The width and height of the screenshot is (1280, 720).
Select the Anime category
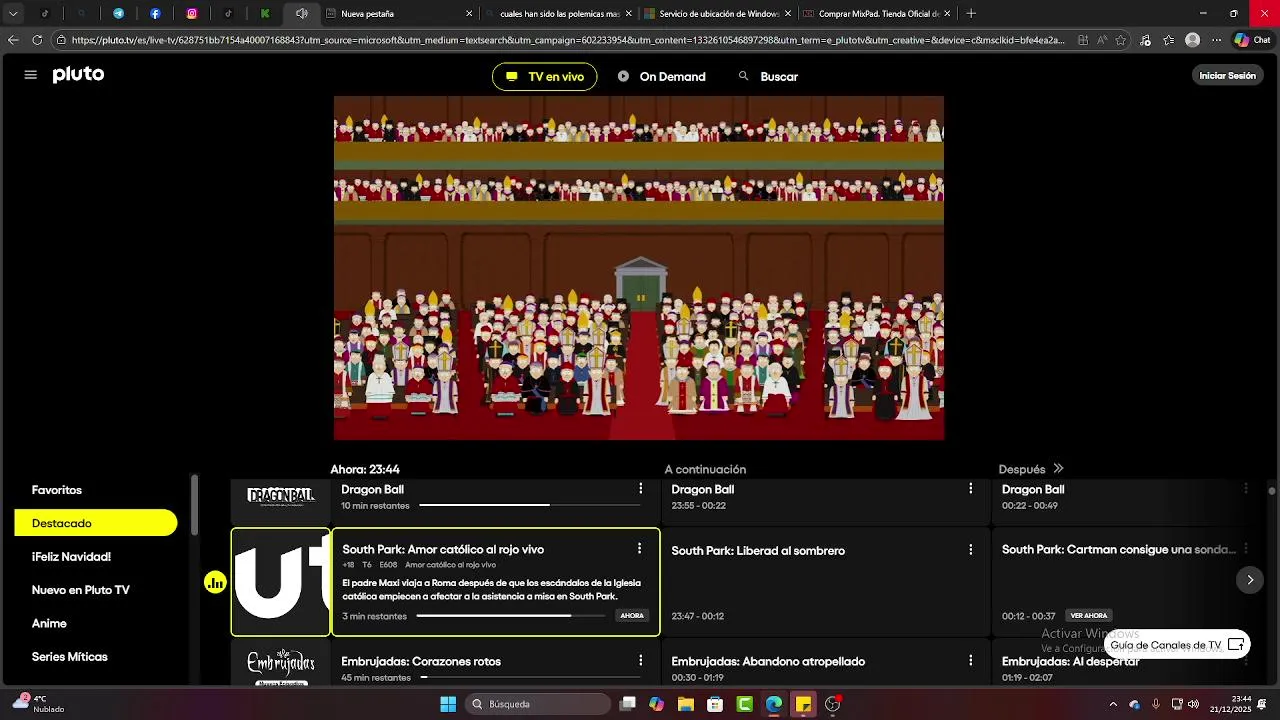[x=49, y=623]
